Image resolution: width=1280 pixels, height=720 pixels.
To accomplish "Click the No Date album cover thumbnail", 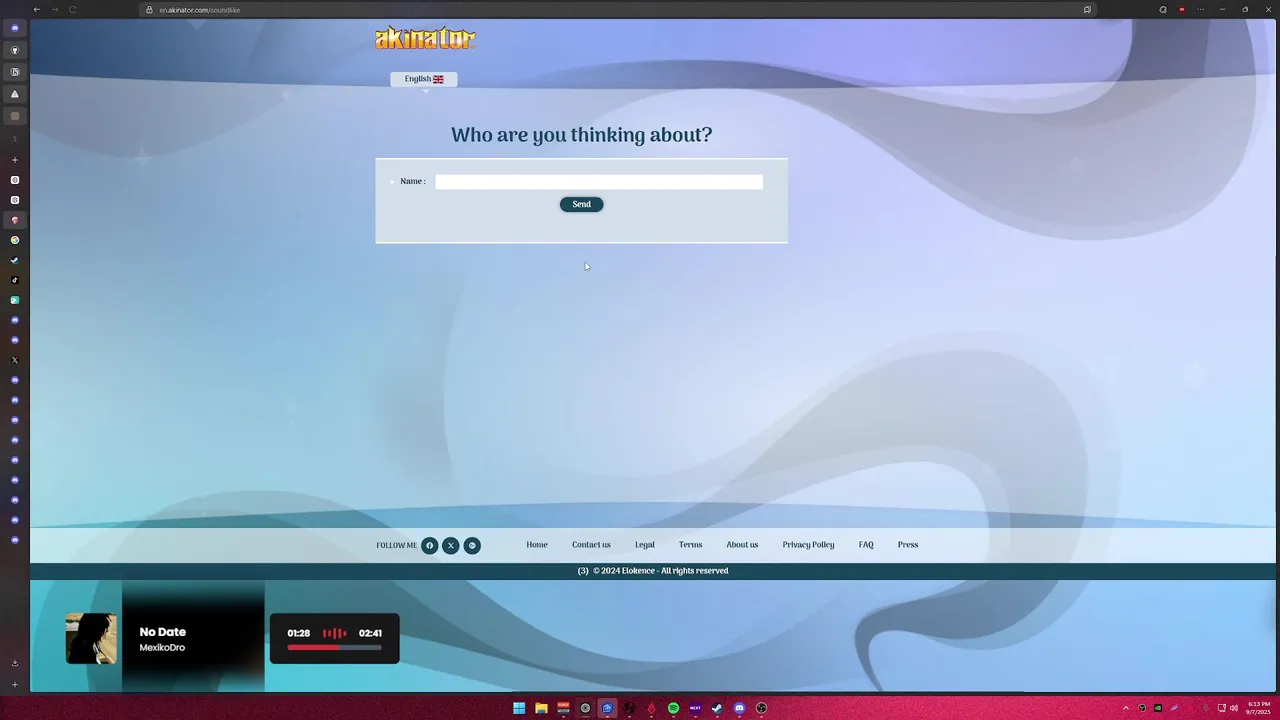I will (91, 638).
